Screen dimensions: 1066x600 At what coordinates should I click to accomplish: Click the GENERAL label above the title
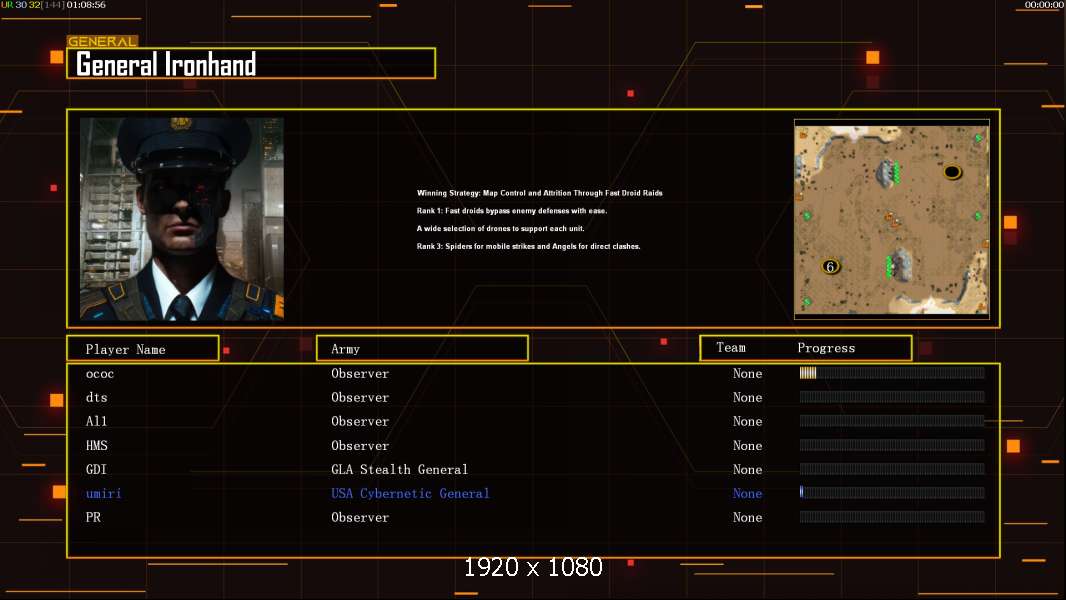click(102, 41)
